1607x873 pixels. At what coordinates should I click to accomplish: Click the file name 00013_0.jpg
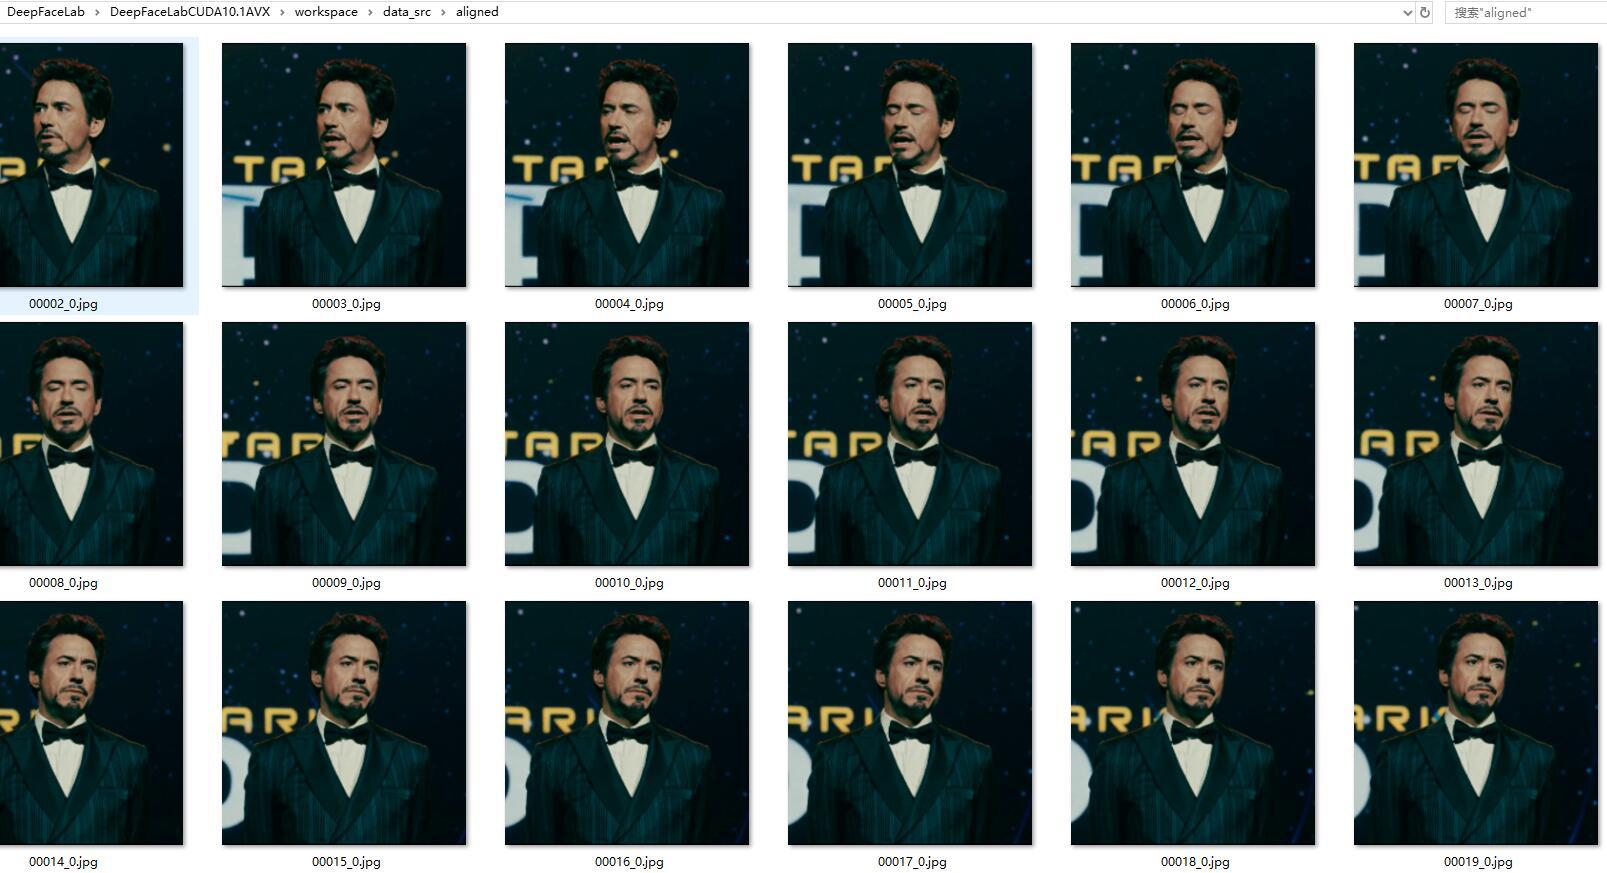[1478, 583]
